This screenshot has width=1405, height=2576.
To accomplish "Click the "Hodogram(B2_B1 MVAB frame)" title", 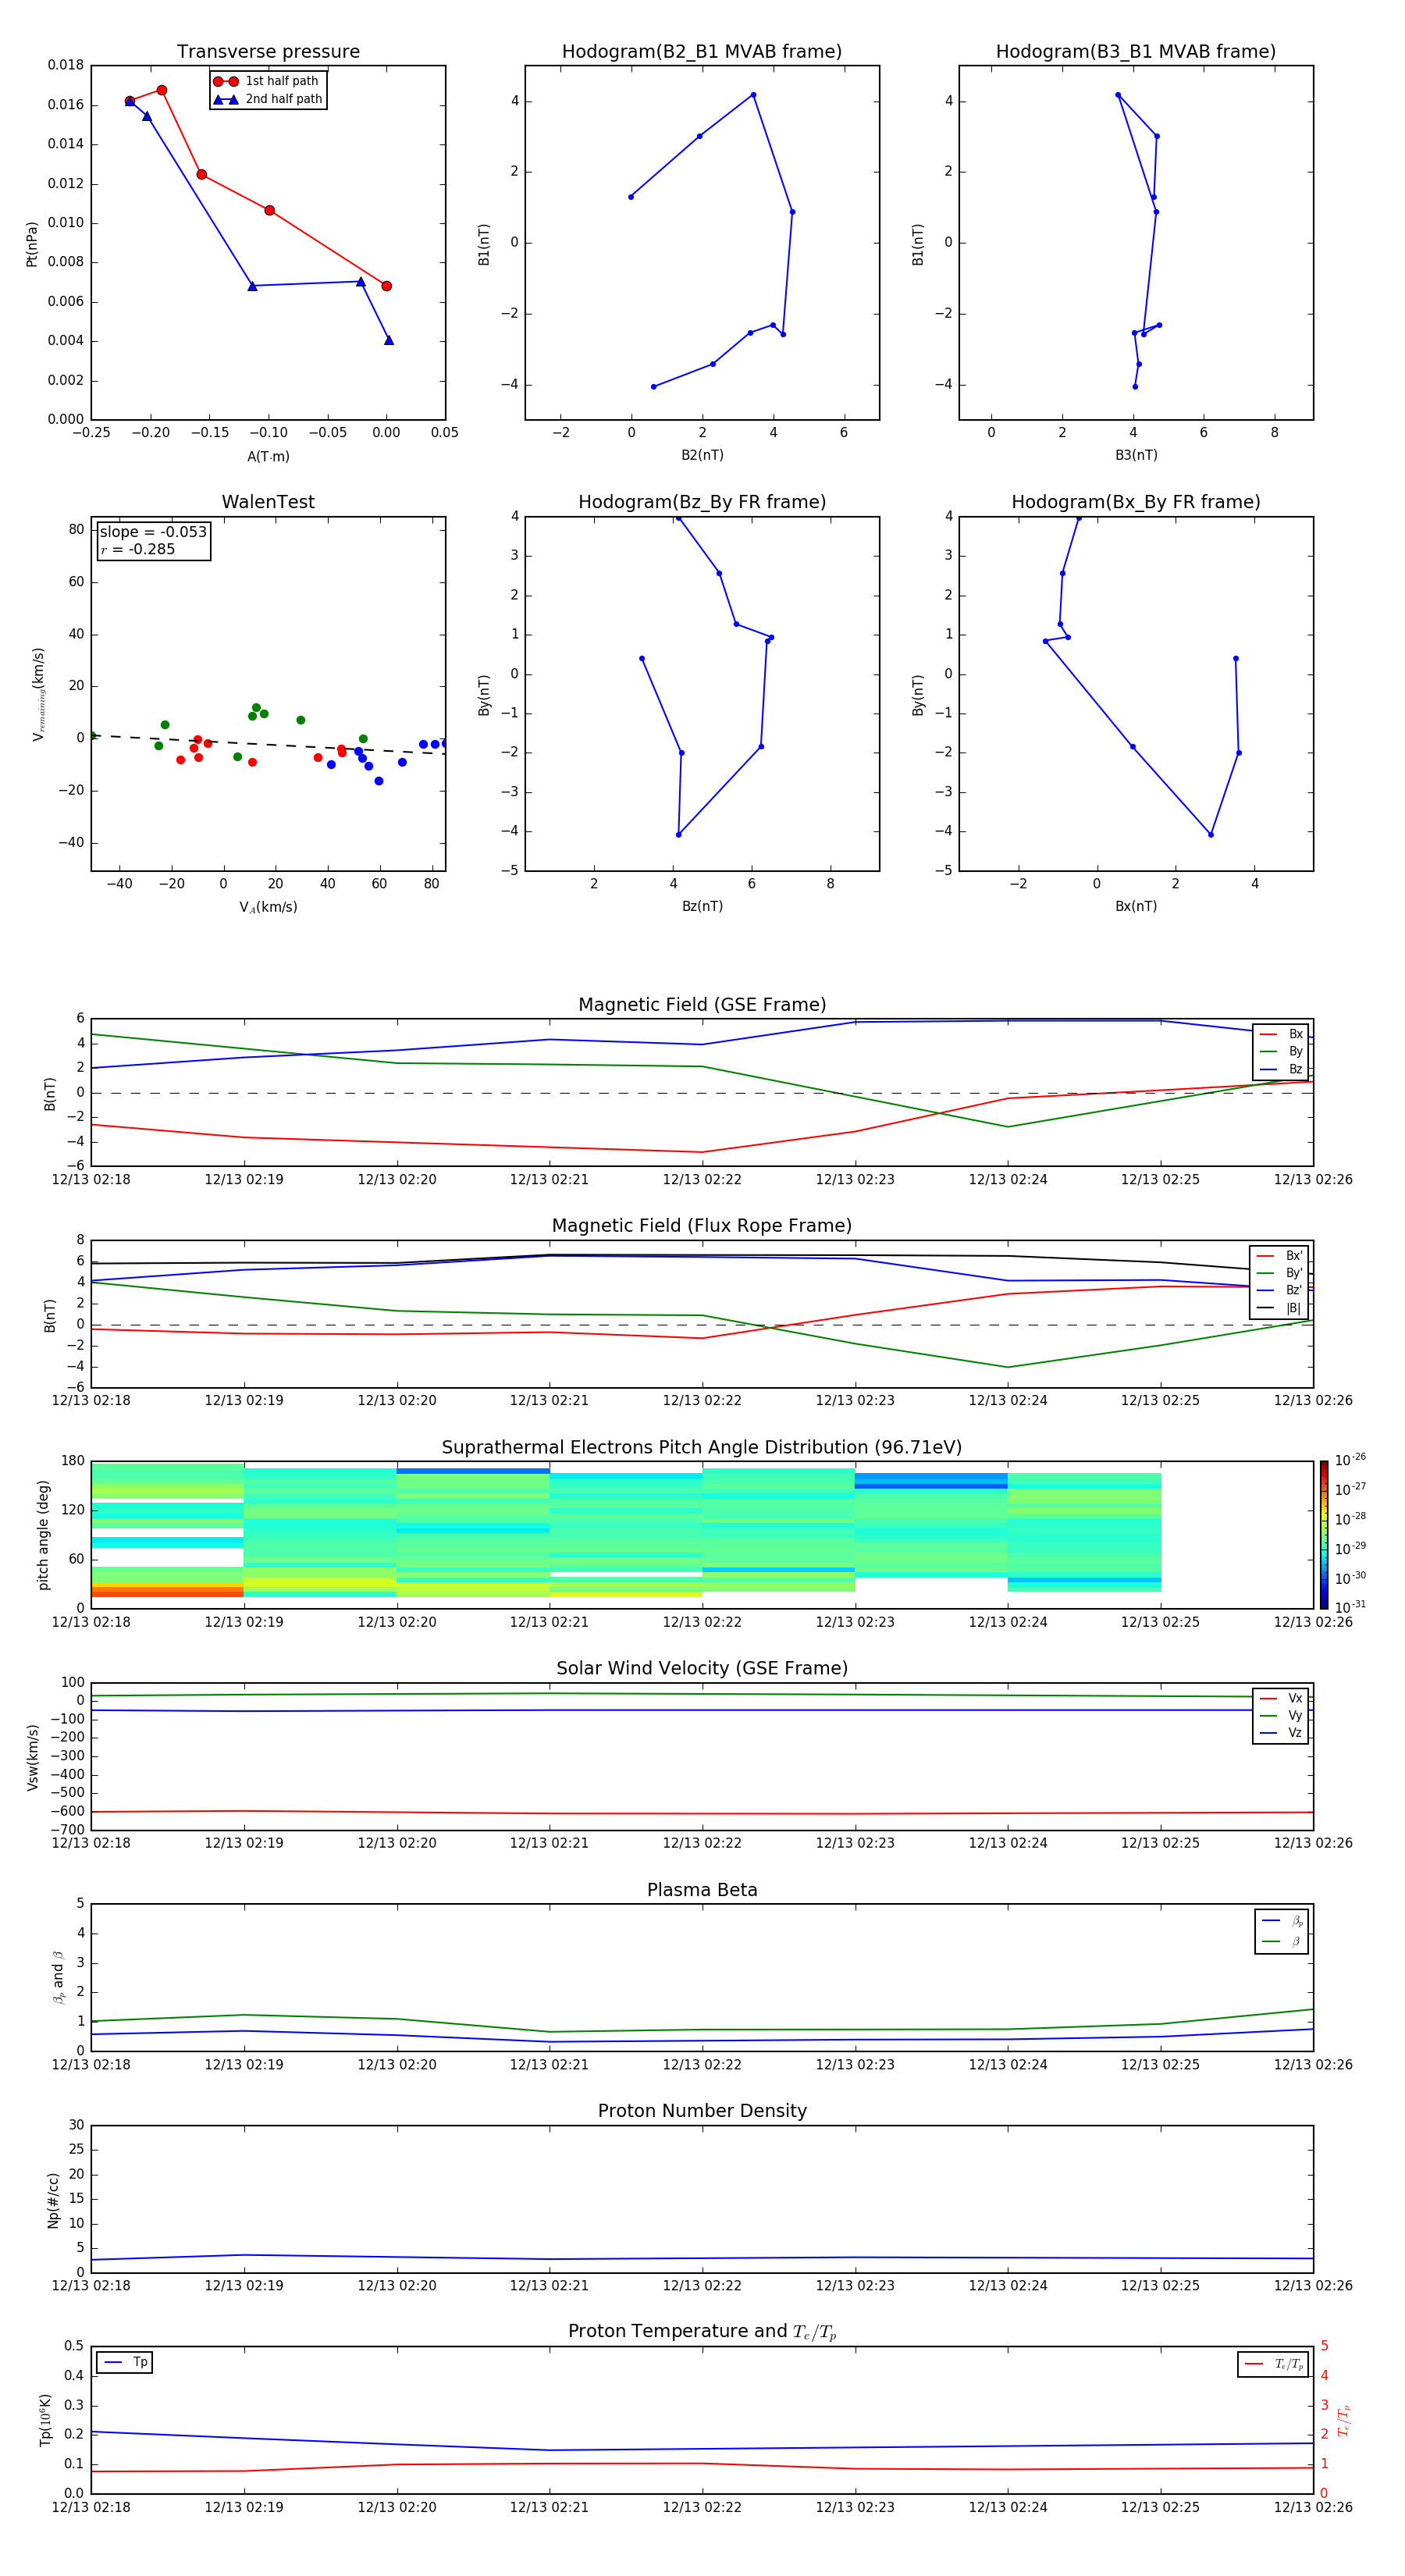I will [x=702, y=51].
